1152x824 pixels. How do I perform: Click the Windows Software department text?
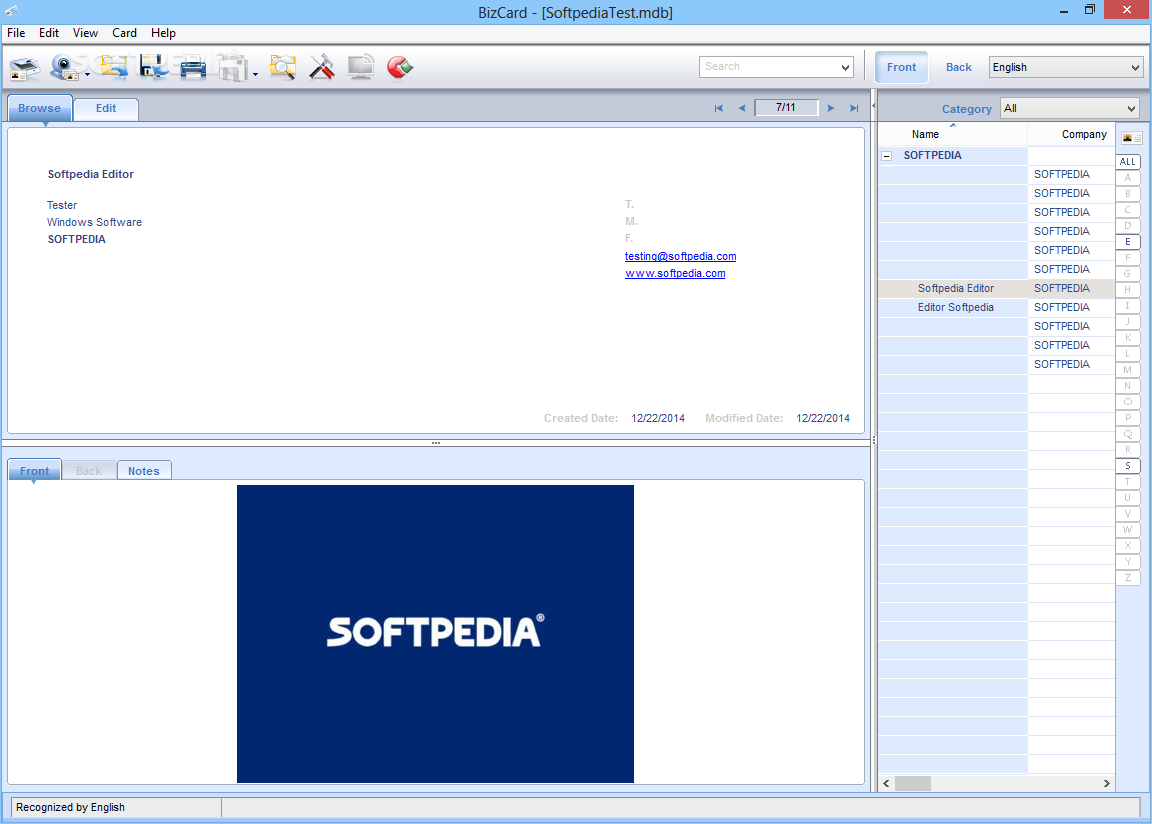[94, 222]
